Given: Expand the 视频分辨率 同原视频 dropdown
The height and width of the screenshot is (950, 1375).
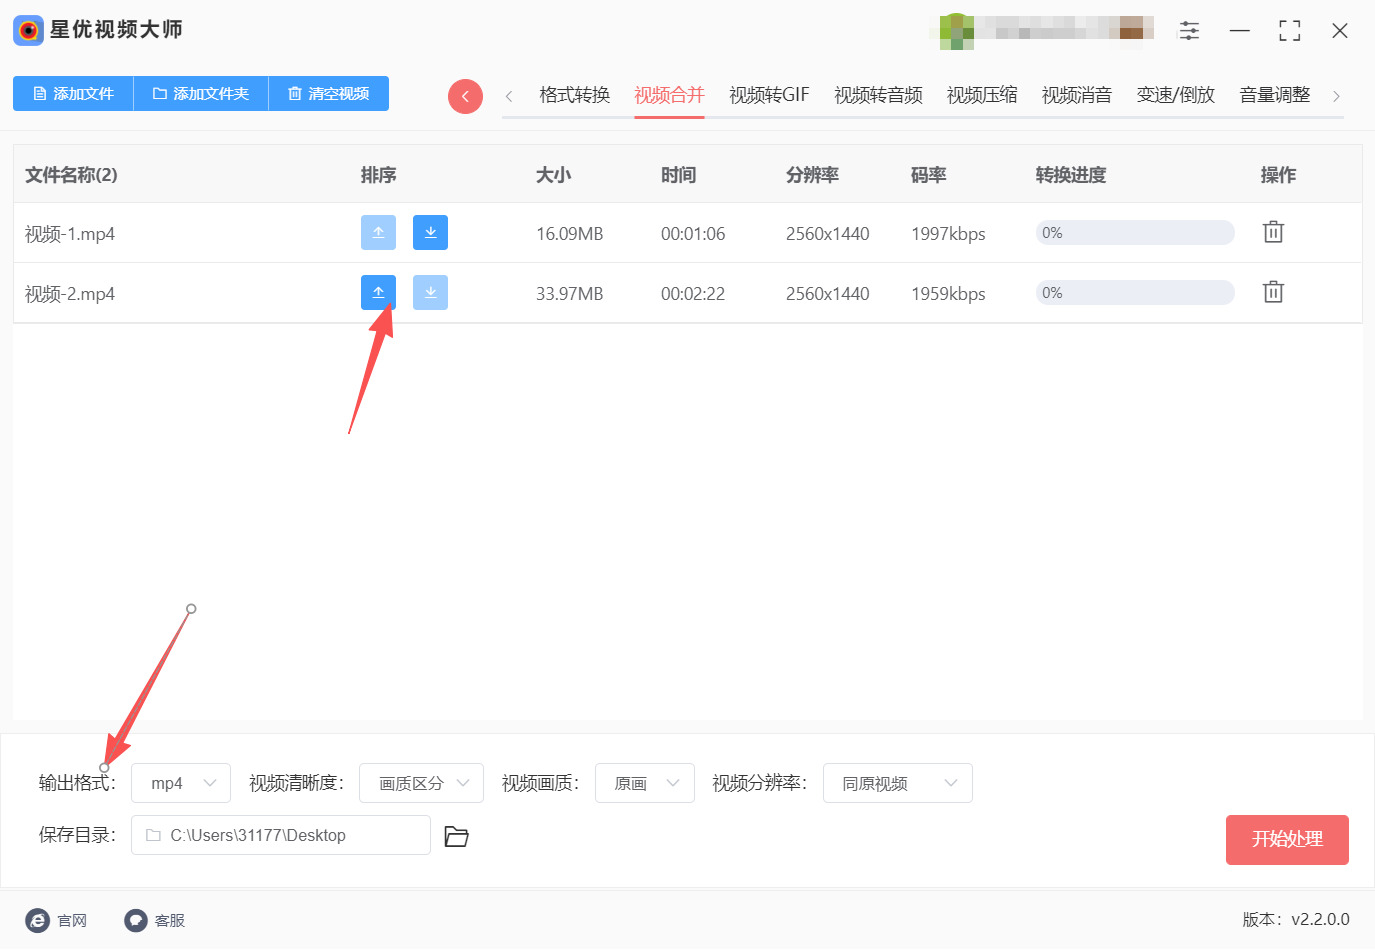Looking at the screenshot, I should [x=898, y=783].
